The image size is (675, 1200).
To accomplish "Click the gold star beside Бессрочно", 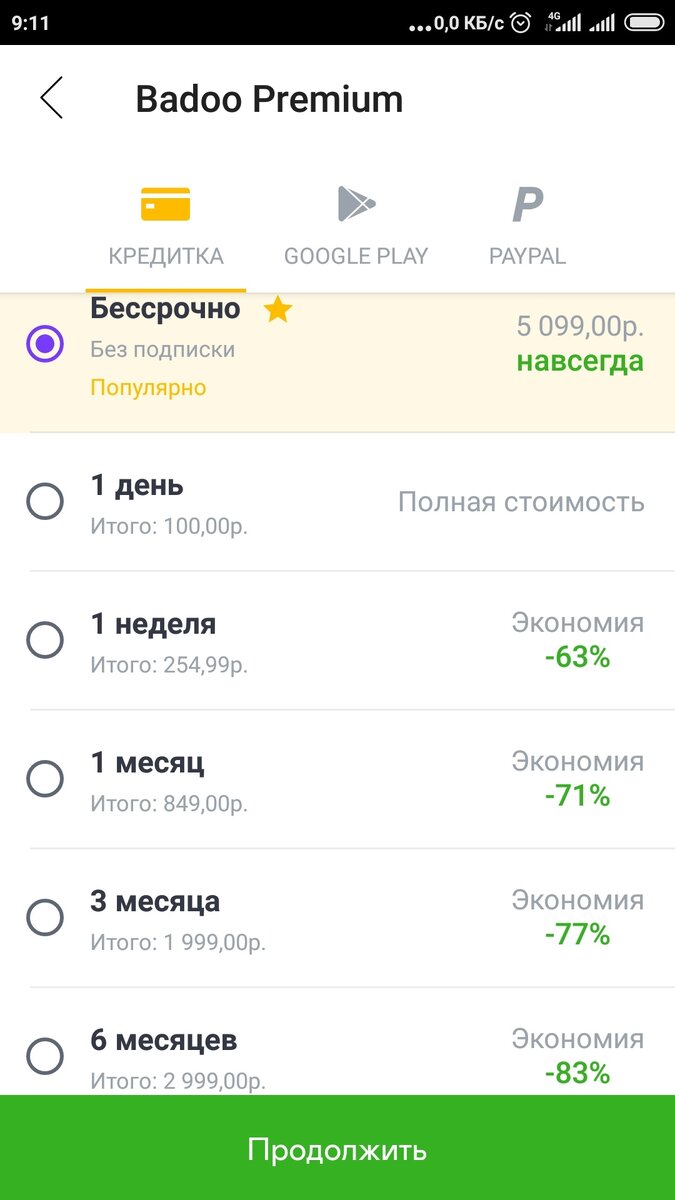I will click(x=277, y=310).
